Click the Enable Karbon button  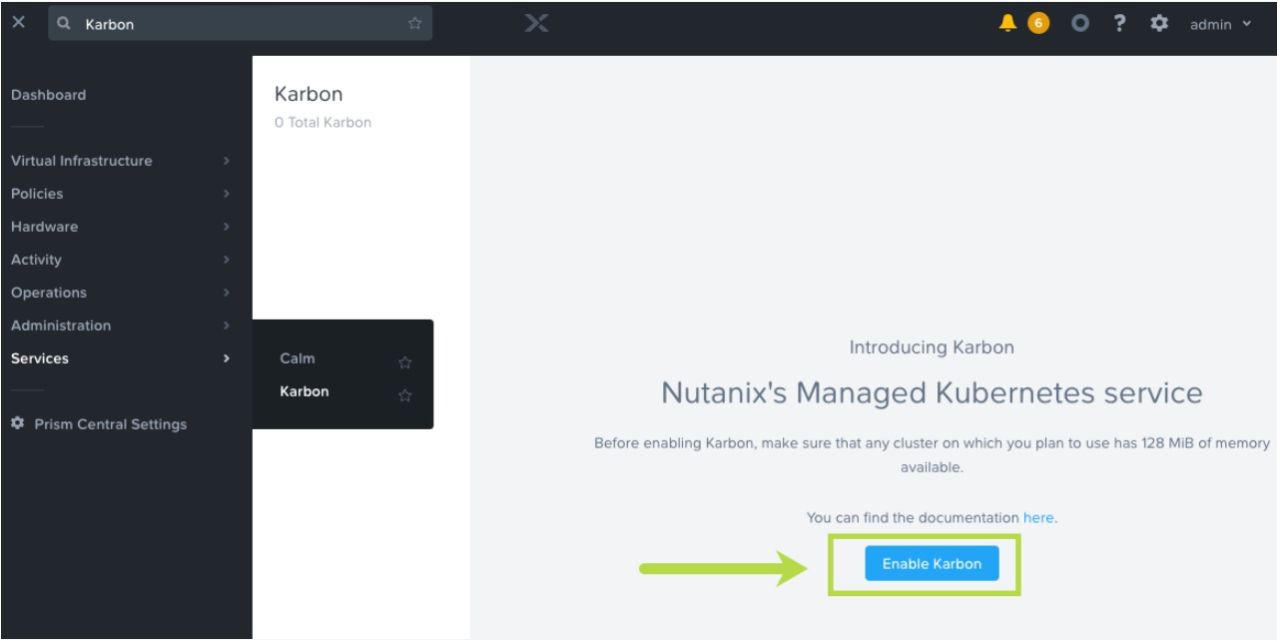click(x=932, y=564)
